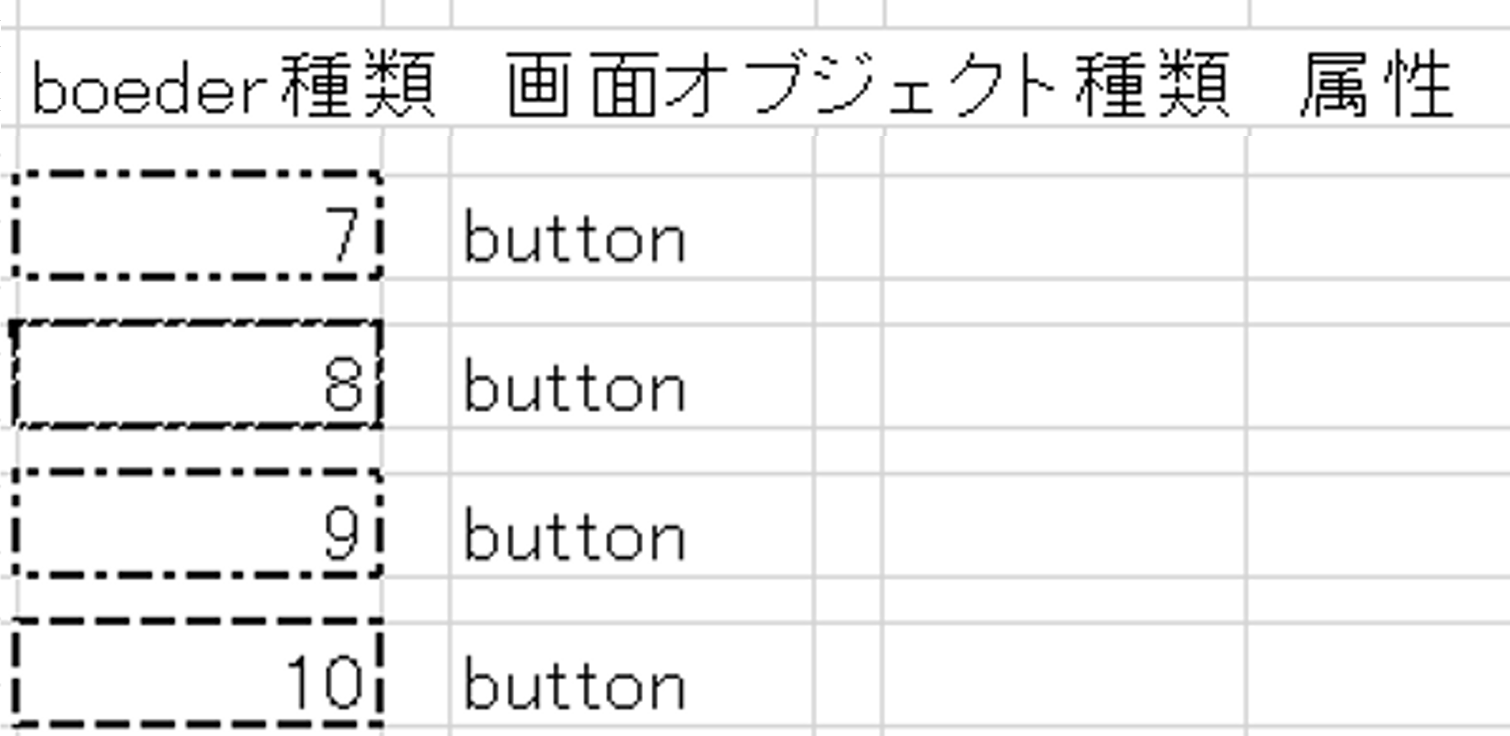Select the cell containing number 7

pos(198,226)
